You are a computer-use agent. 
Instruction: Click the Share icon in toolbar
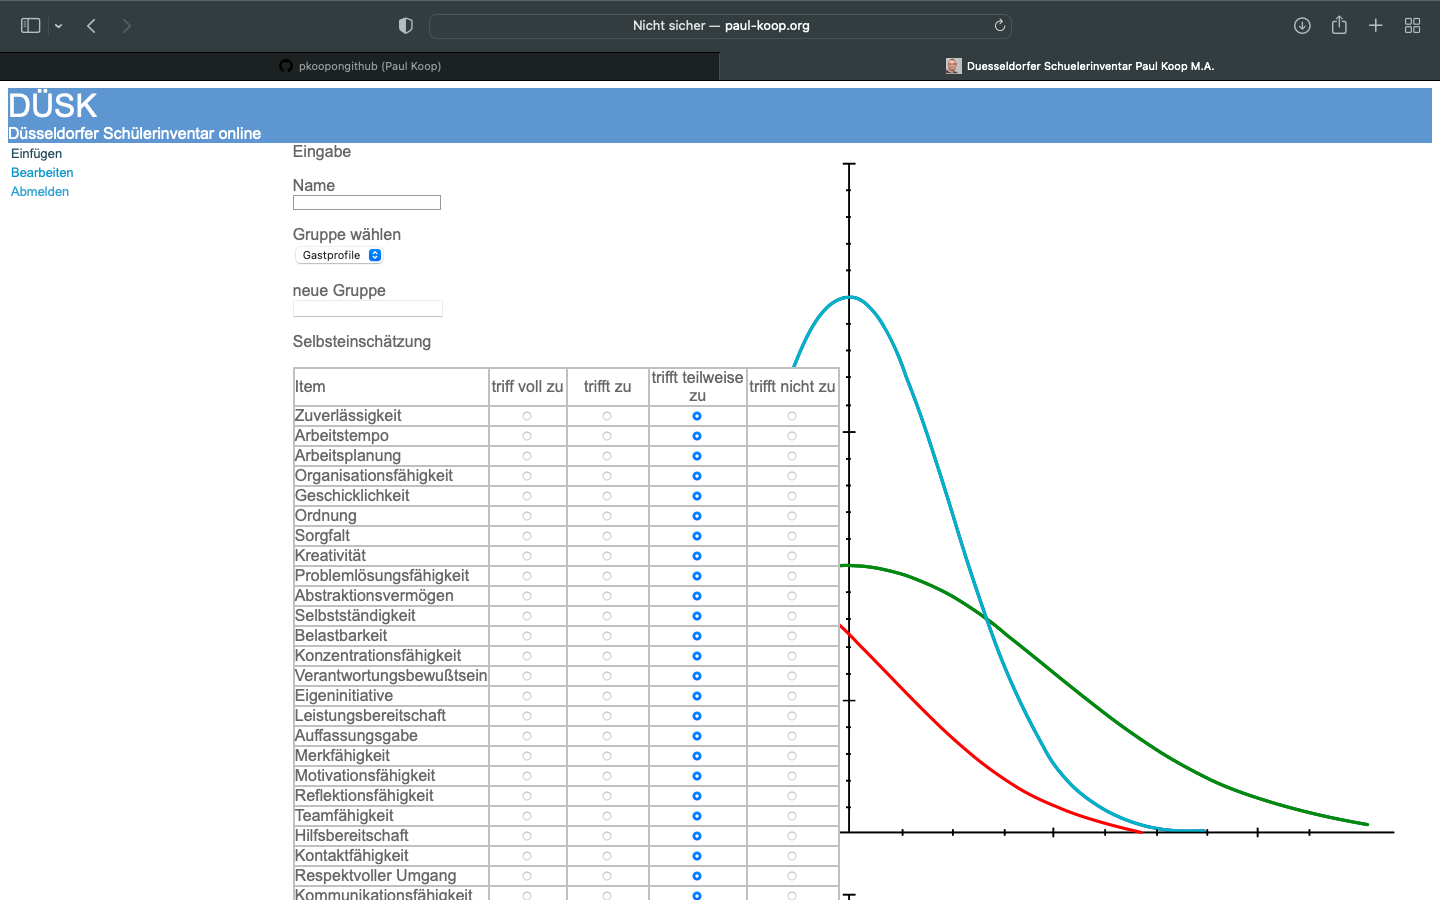[1339, 26]
